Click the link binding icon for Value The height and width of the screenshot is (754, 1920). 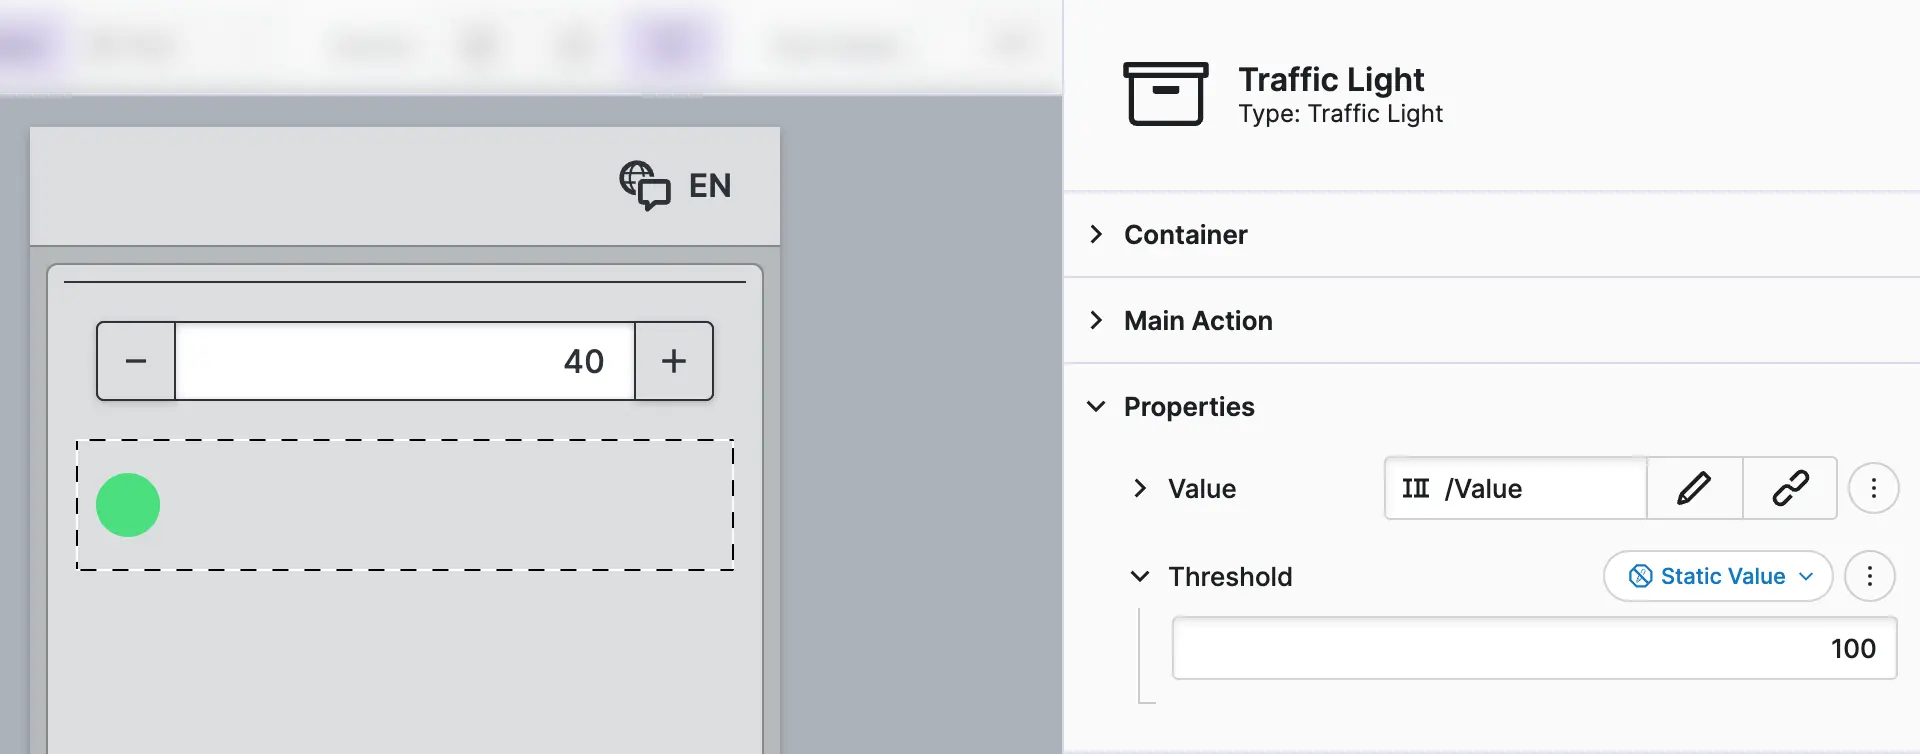[1790, 488]
